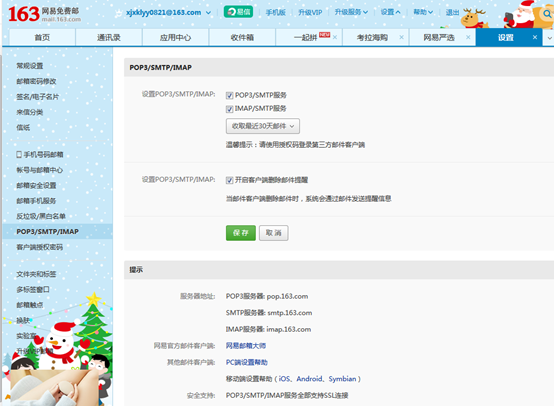Image resolution: width=554 pixels, height=406 pixels.
Task: Click the phone icon beside 手机号码邮箱
Action: pyautogui.click(x=19, y=154)
